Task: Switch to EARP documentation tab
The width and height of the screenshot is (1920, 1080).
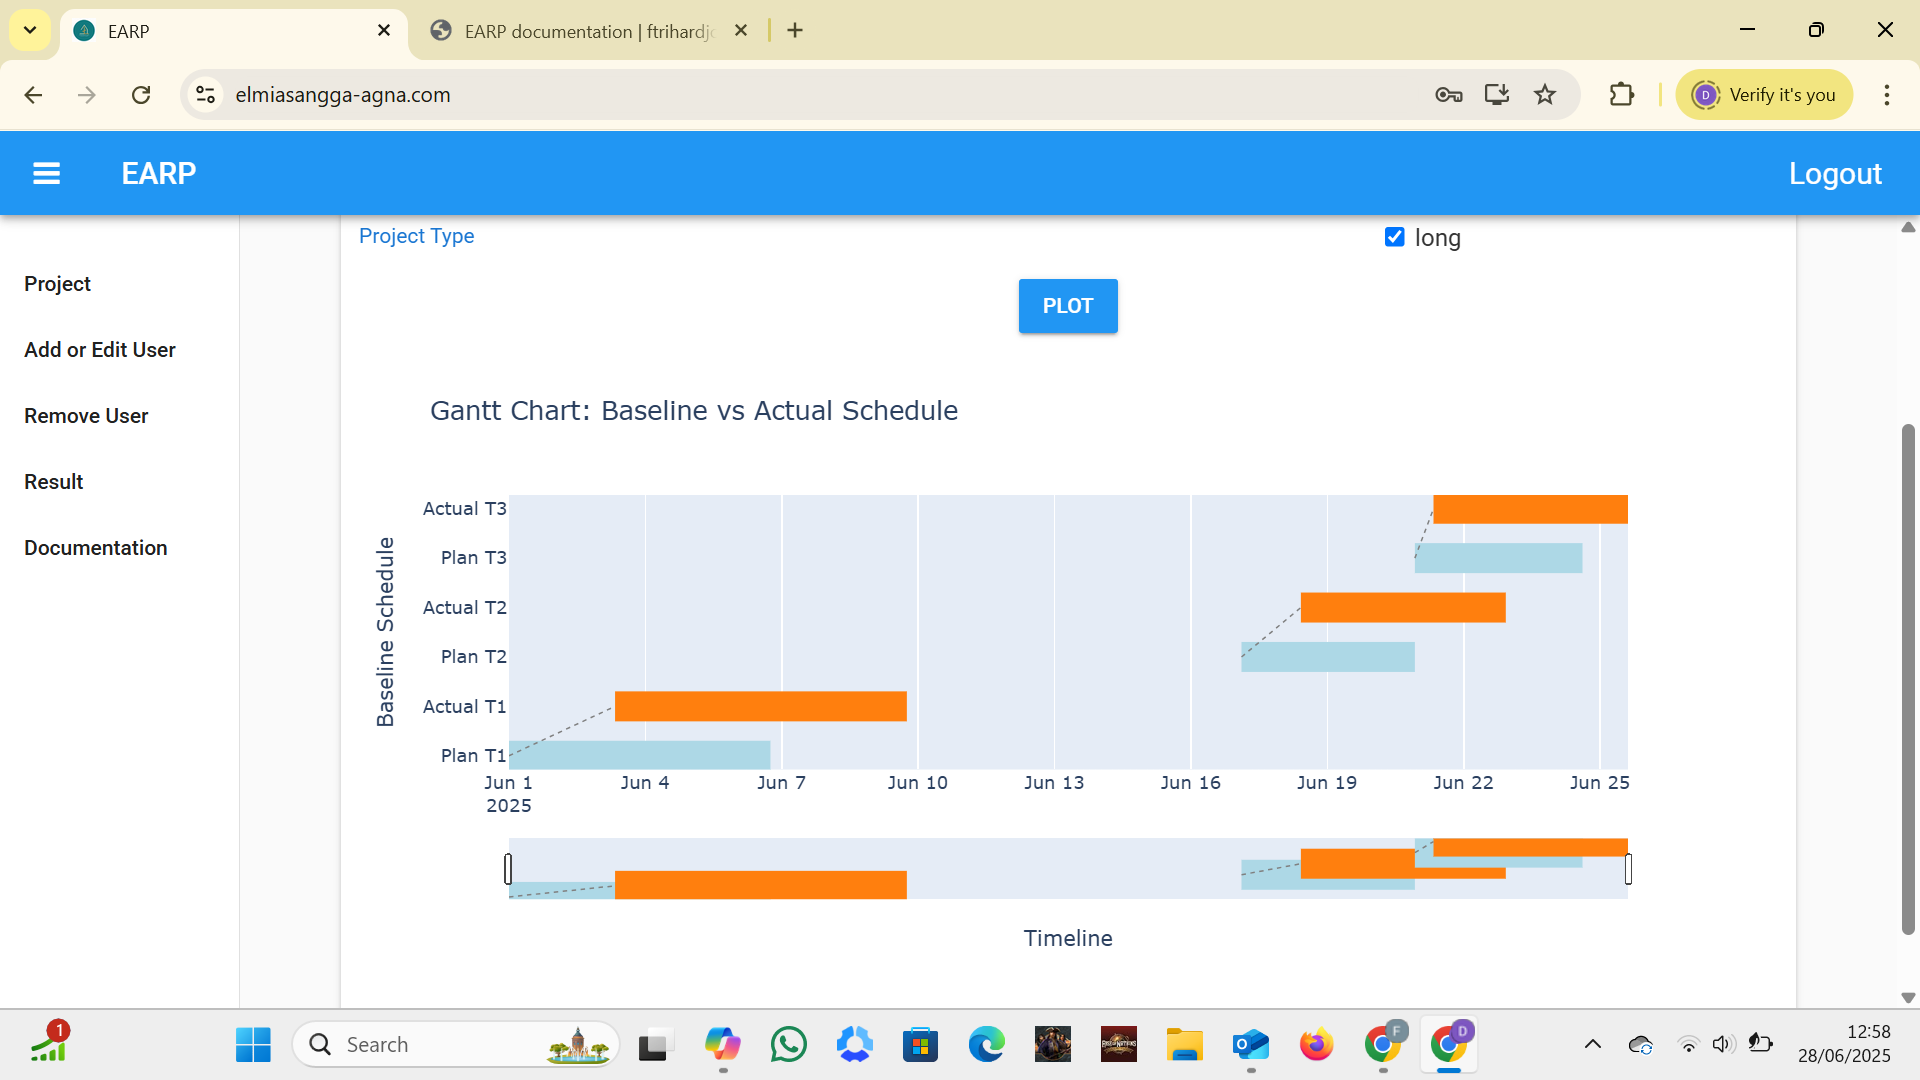Action: tap(588, 31)
